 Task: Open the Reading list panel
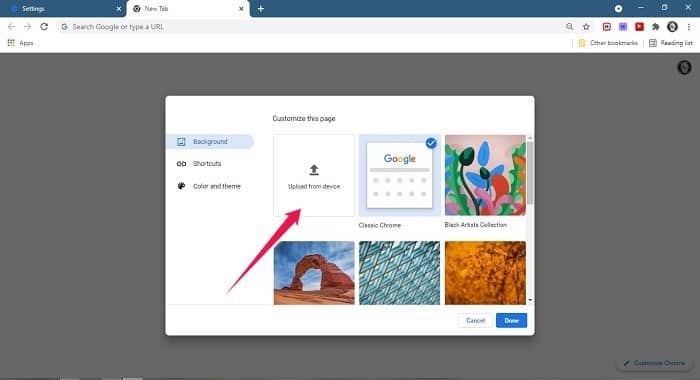(x=671, y=43)
